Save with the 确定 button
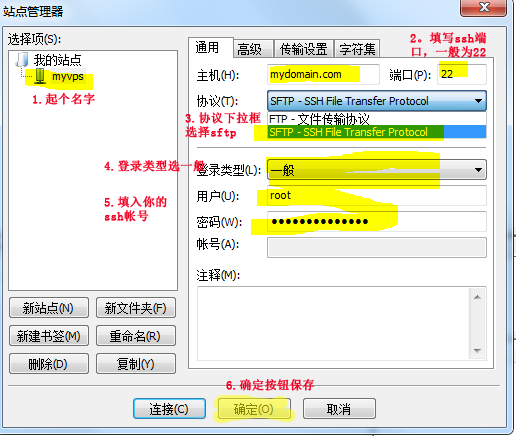The width and height of the screenshot is (516, 436). tap(254, 409)
